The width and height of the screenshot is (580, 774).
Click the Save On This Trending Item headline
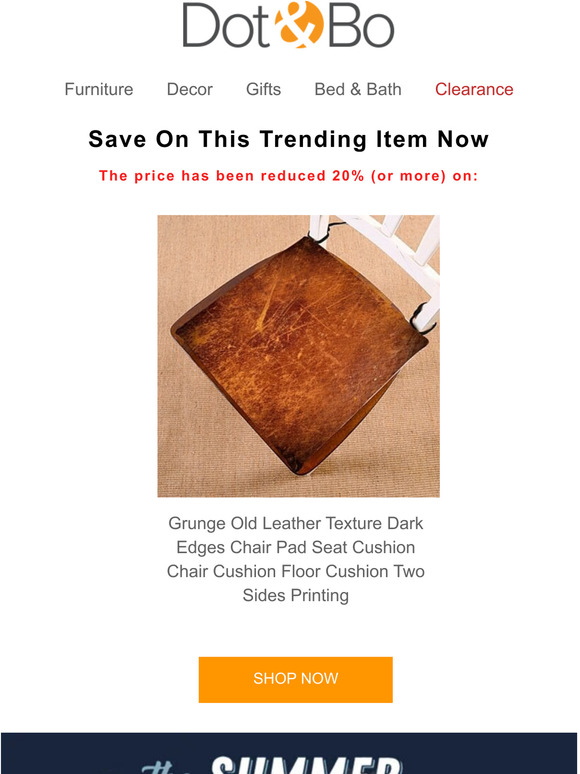click(289, 139)
